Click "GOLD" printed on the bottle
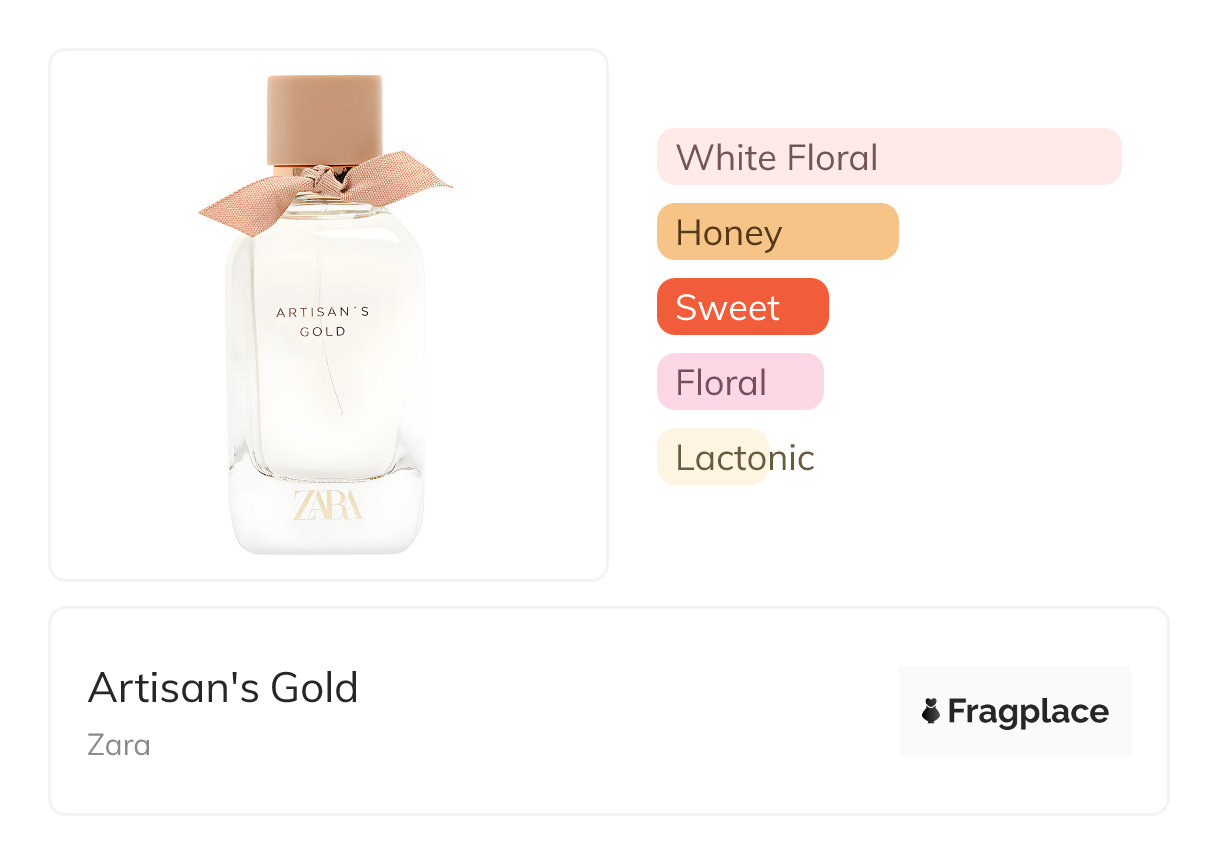1218x864 pixels. 323,331
